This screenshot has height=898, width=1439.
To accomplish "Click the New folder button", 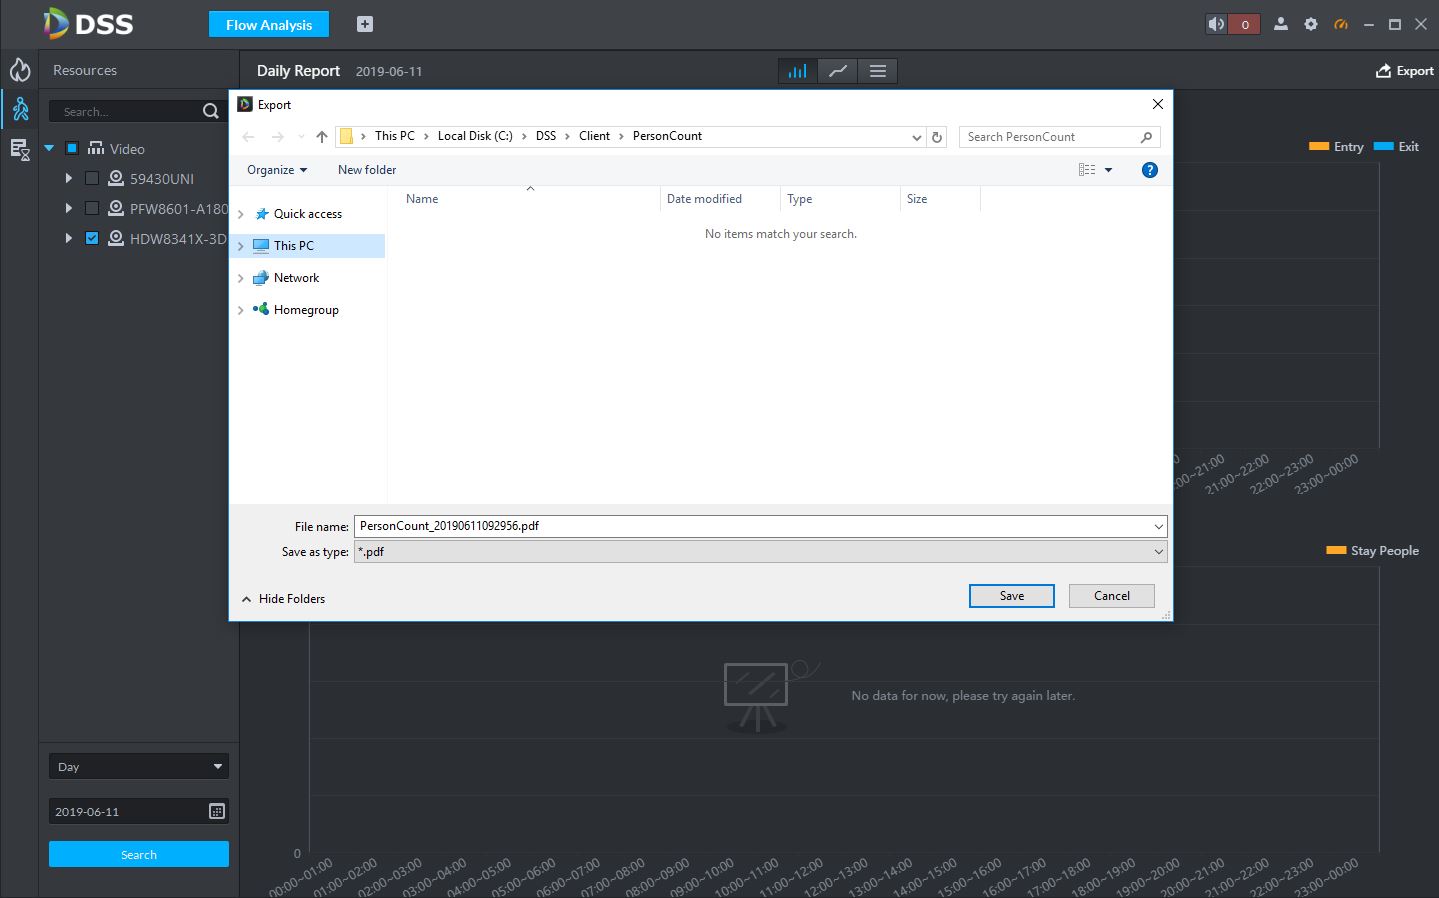I will point(367,170).
